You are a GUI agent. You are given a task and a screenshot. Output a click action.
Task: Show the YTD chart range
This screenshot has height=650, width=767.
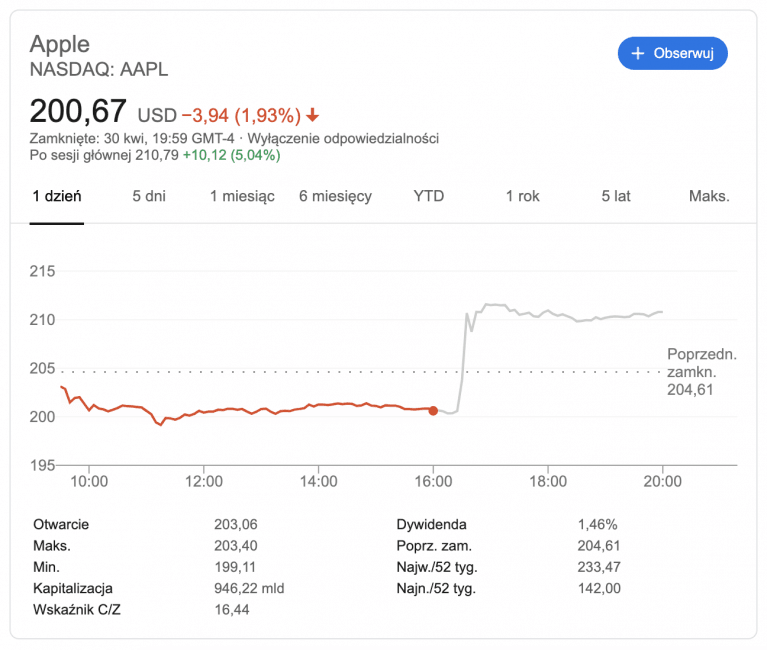[429, 196]
